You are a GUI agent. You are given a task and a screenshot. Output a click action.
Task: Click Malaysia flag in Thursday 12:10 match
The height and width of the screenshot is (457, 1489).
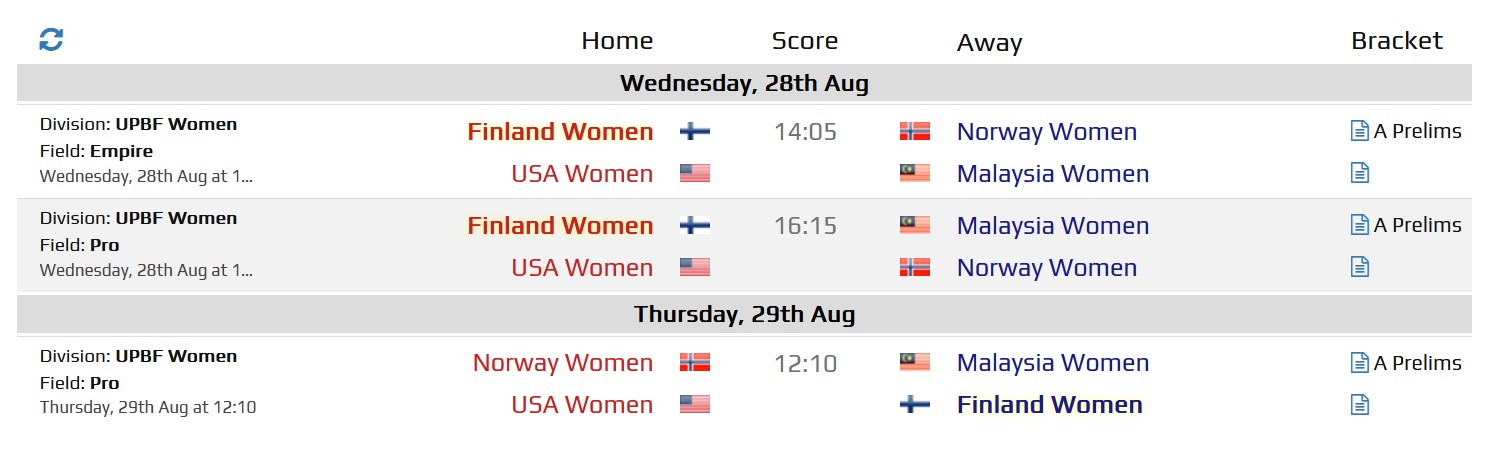pos(915,362)
